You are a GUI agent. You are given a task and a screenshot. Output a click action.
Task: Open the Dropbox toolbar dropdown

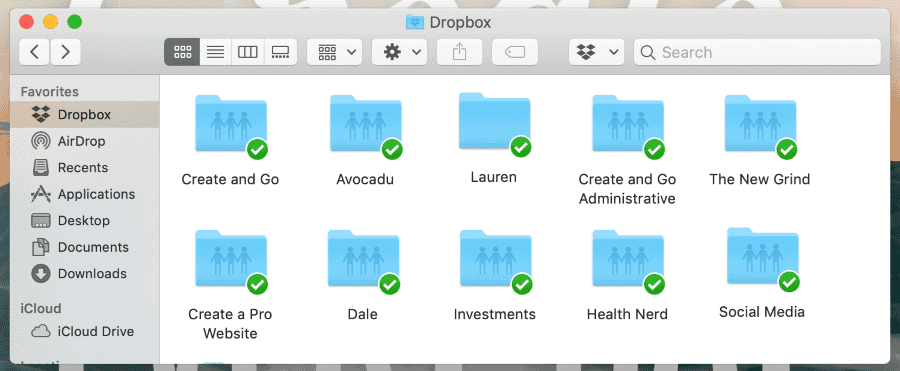pos(597,52)
